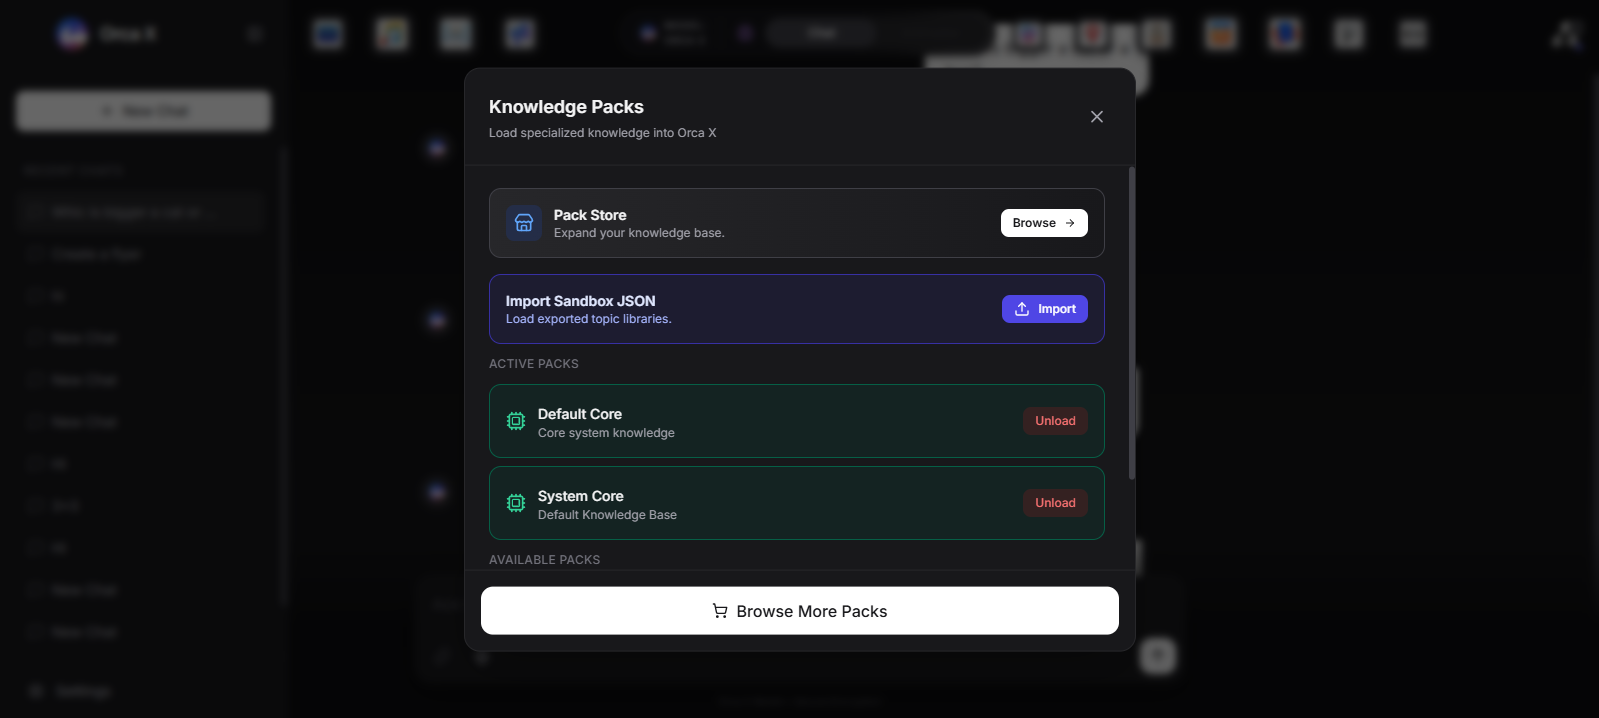Click the send message icon
1599x718 pixels.
[x=1158, y=656]
